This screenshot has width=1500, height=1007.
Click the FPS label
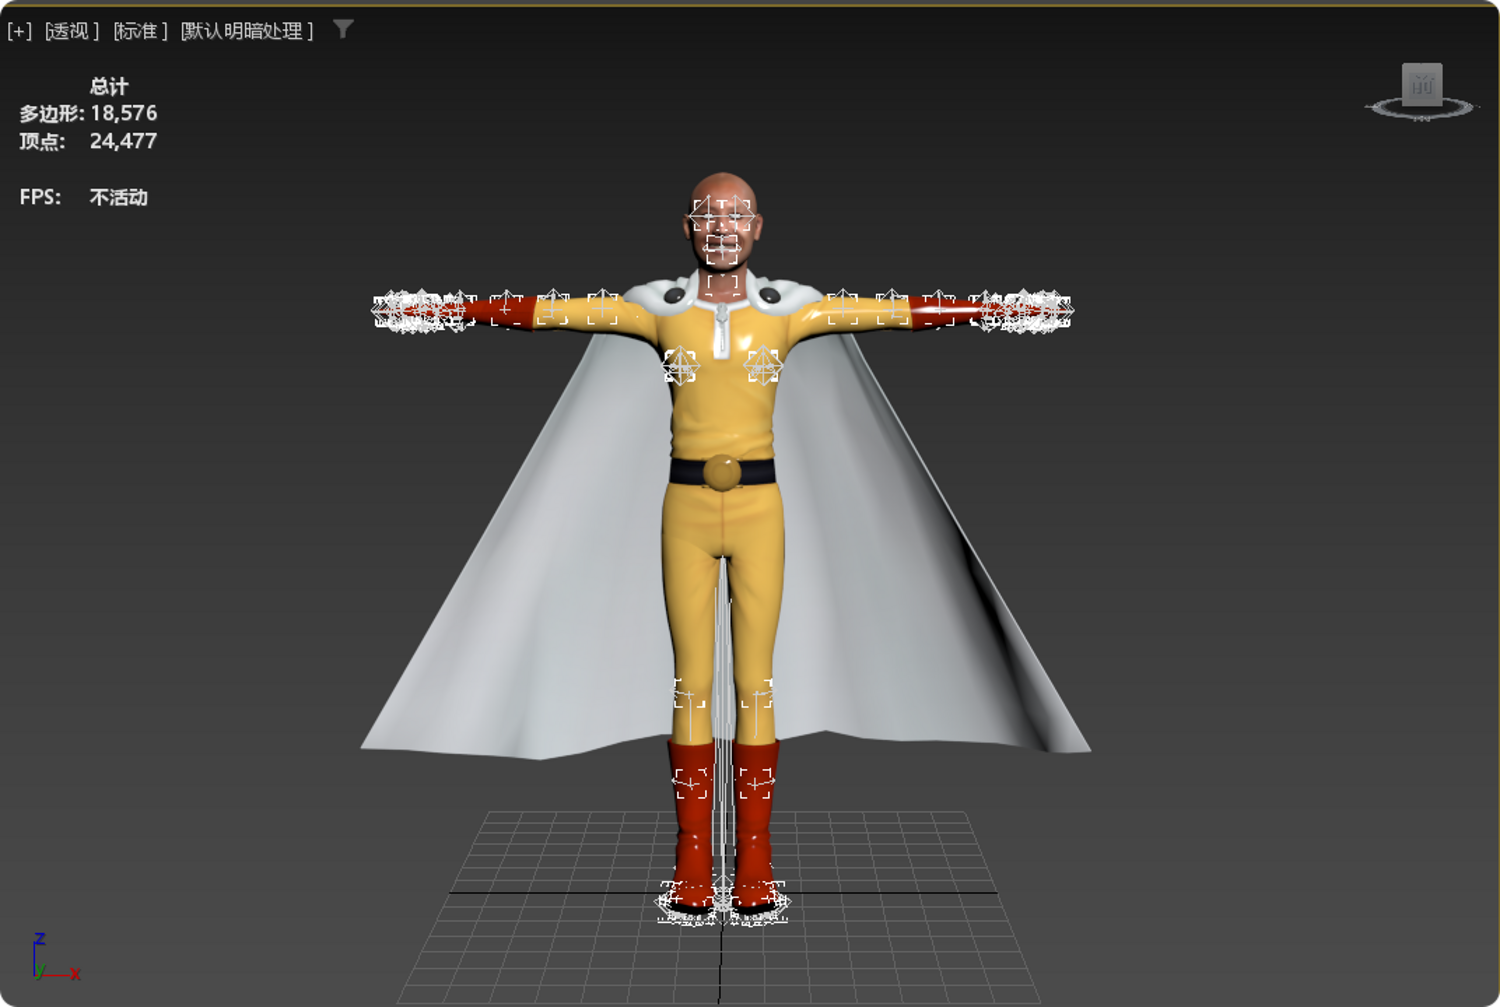pos(40,197)
